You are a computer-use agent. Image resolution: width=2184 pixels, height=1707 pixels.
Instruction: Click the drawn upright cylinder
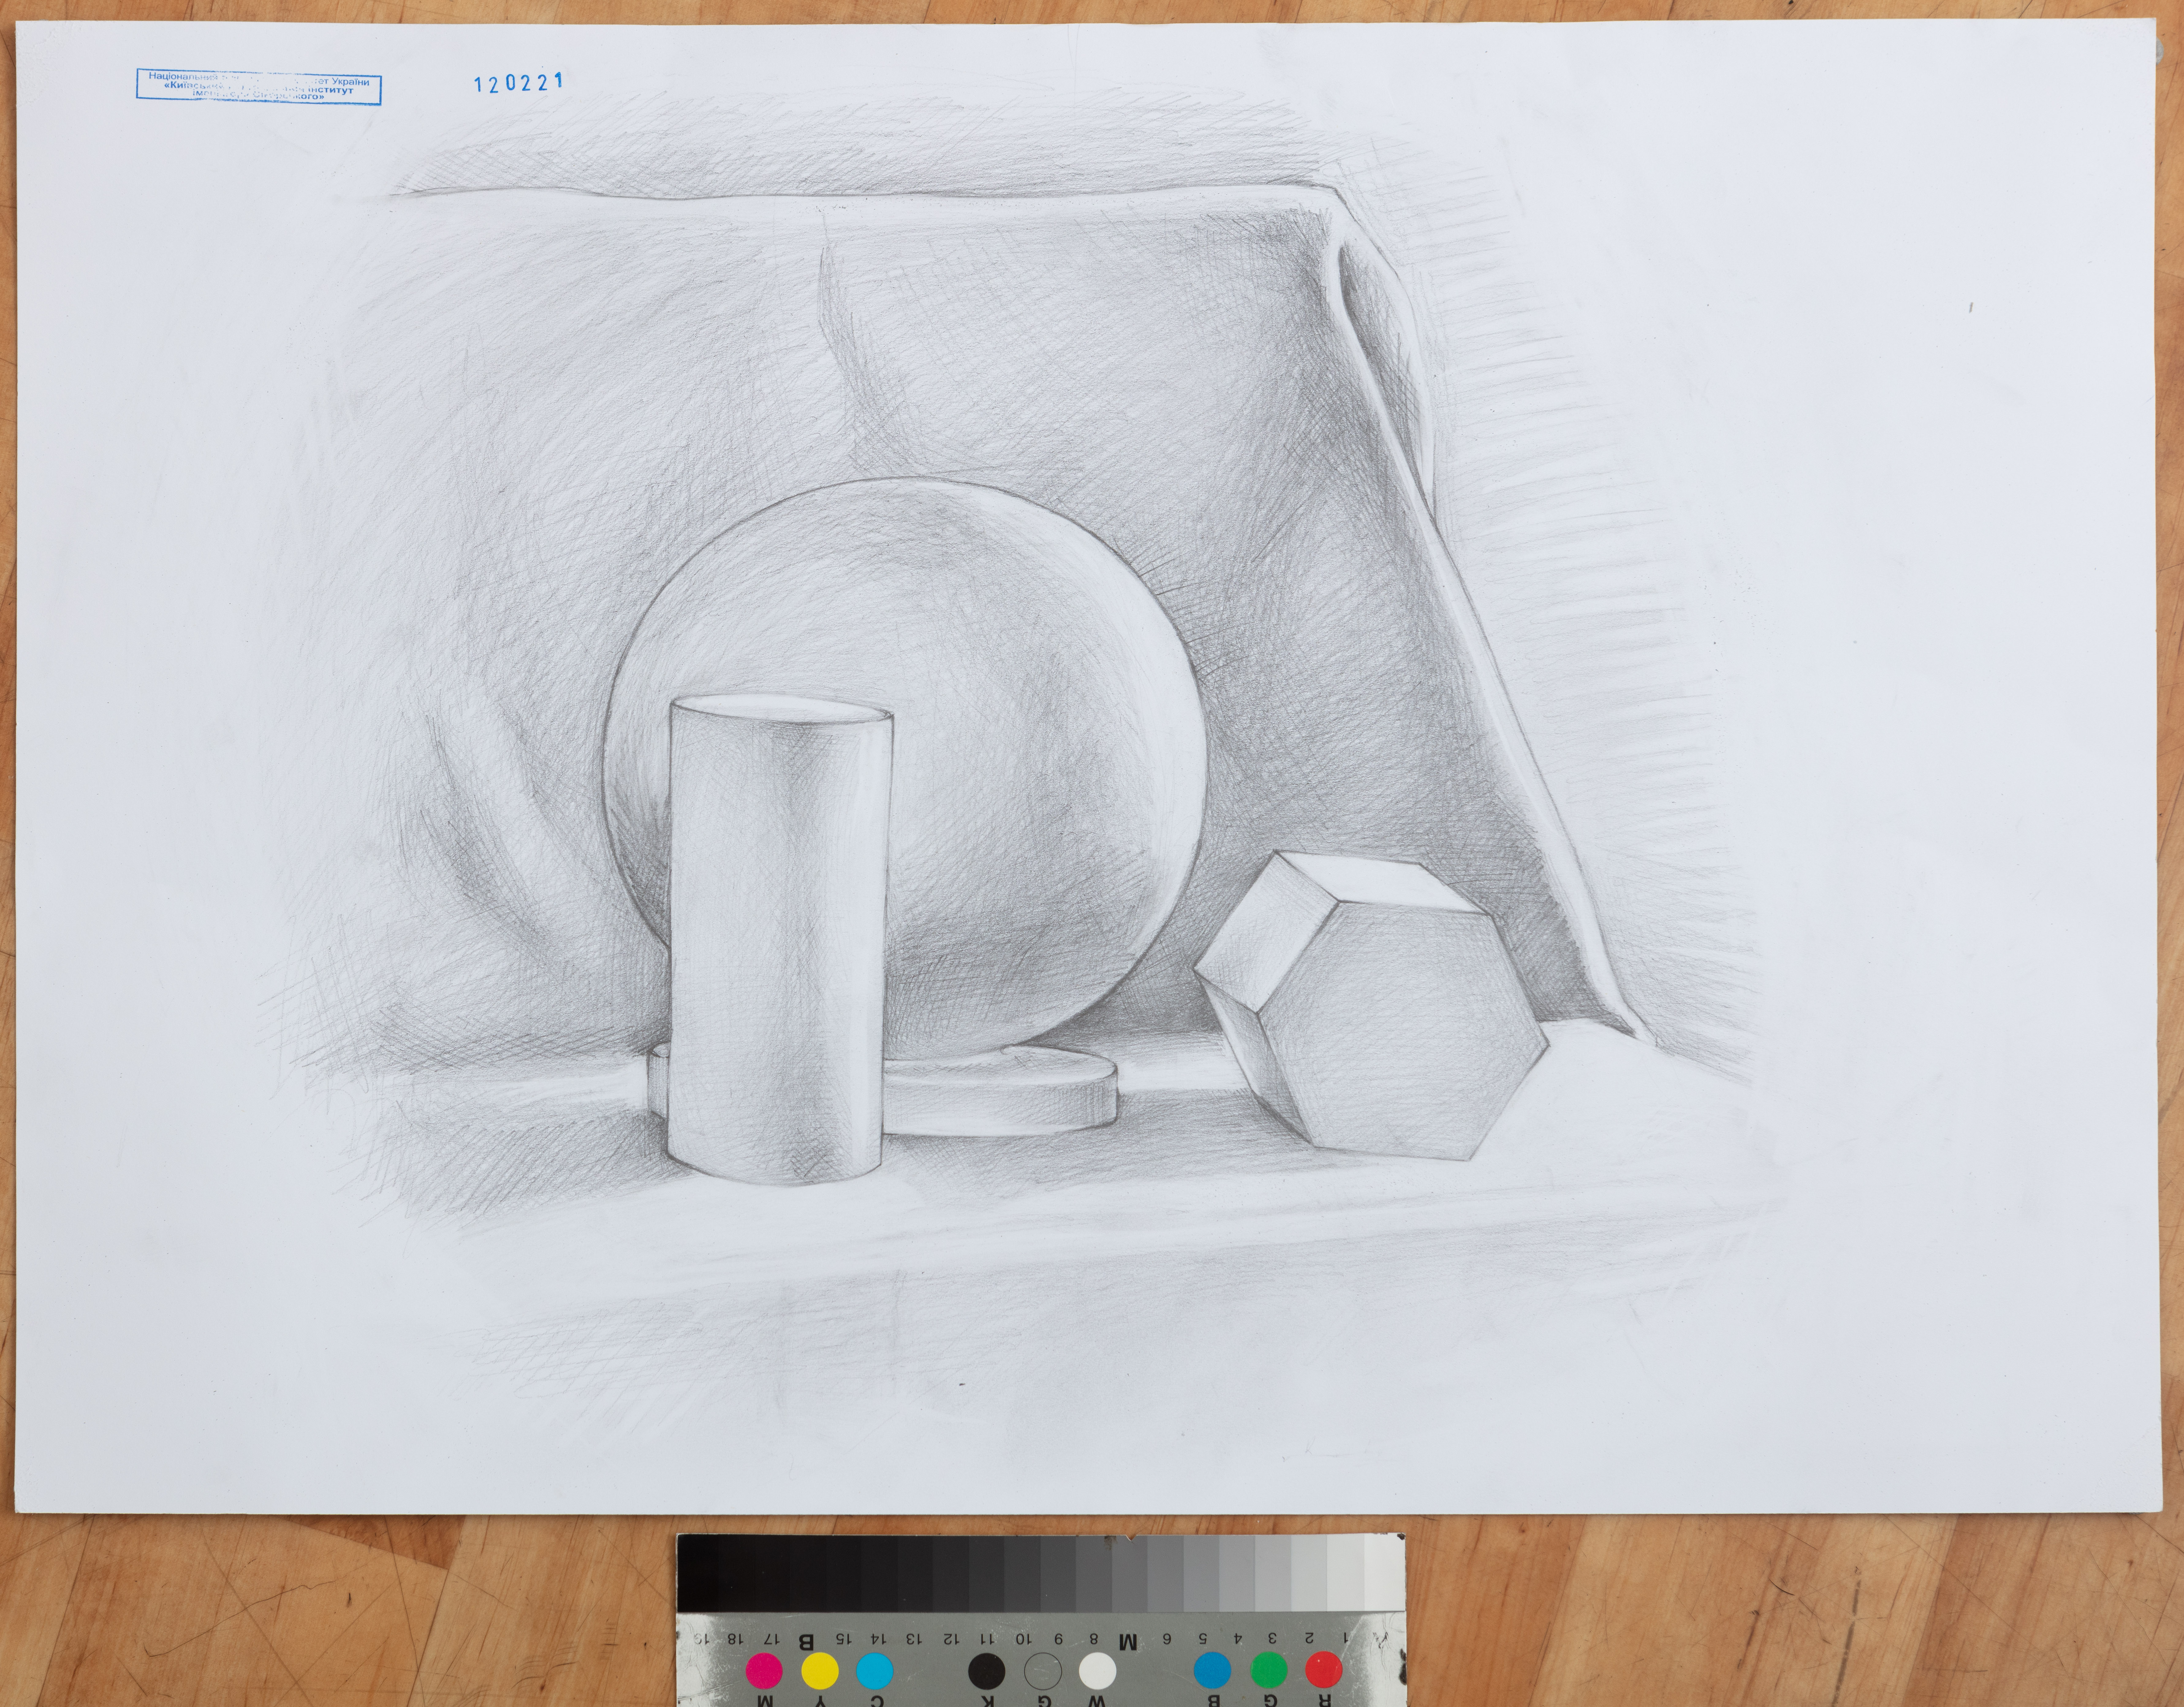coord(780,940)
